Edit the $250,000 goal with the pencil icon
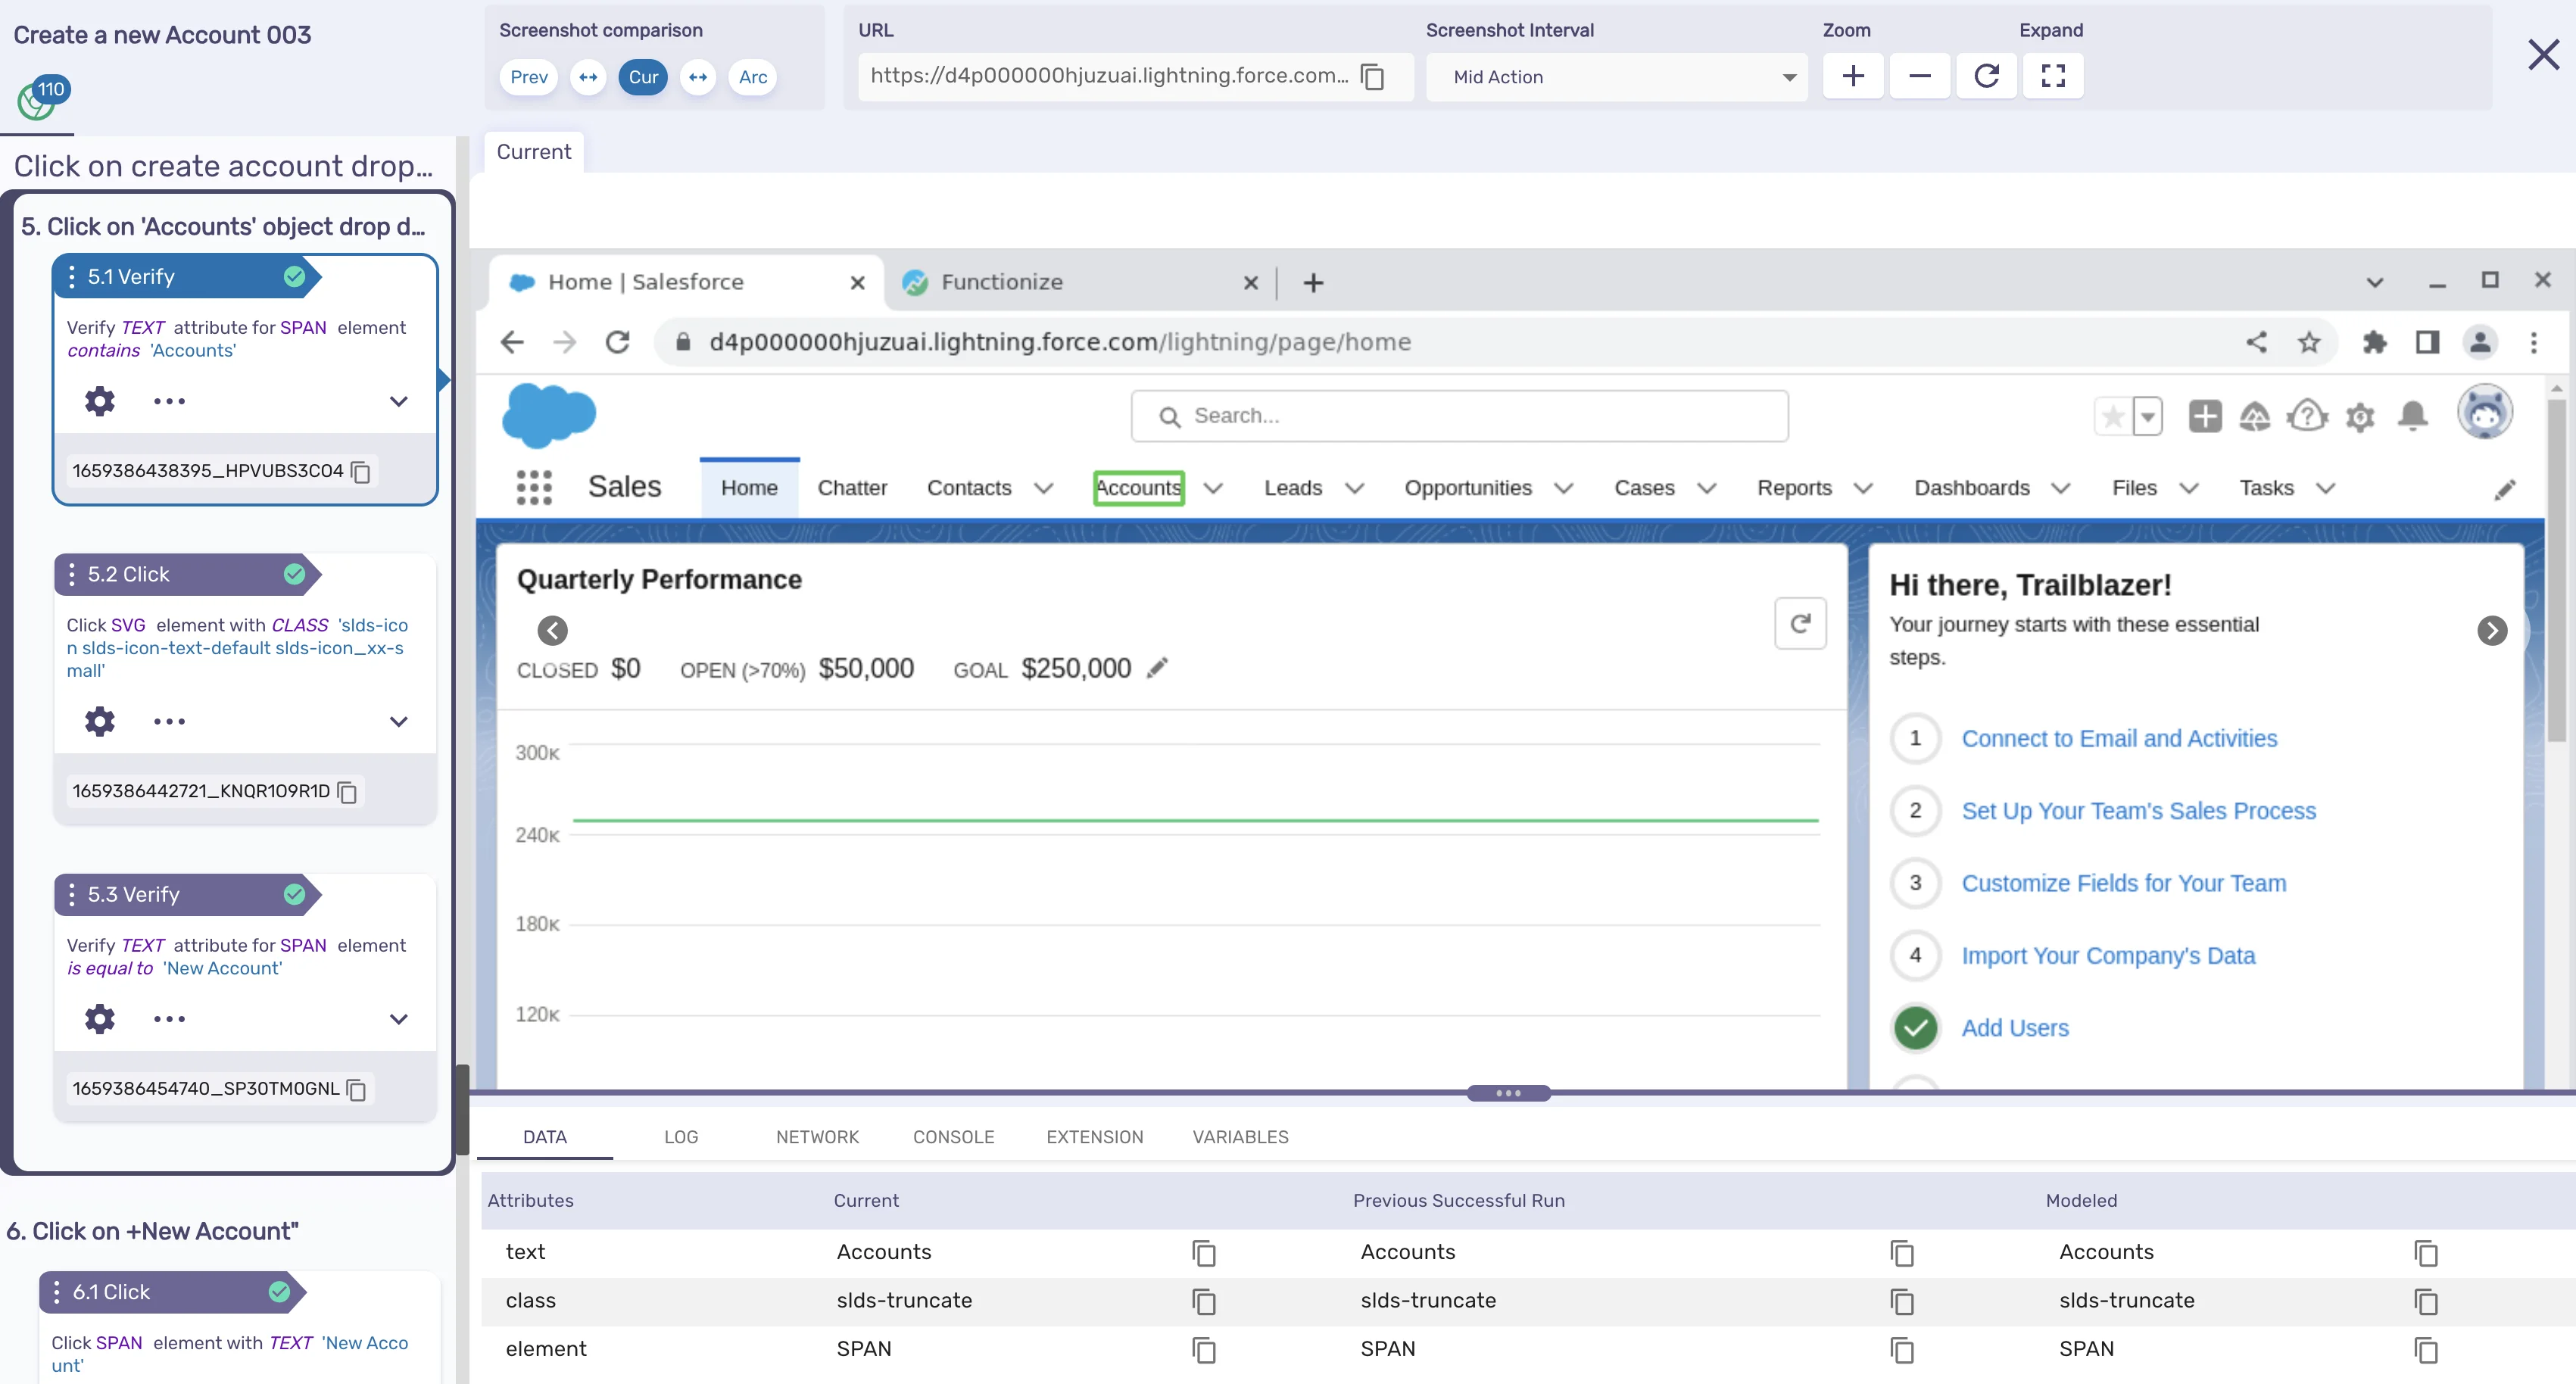 1158,667
